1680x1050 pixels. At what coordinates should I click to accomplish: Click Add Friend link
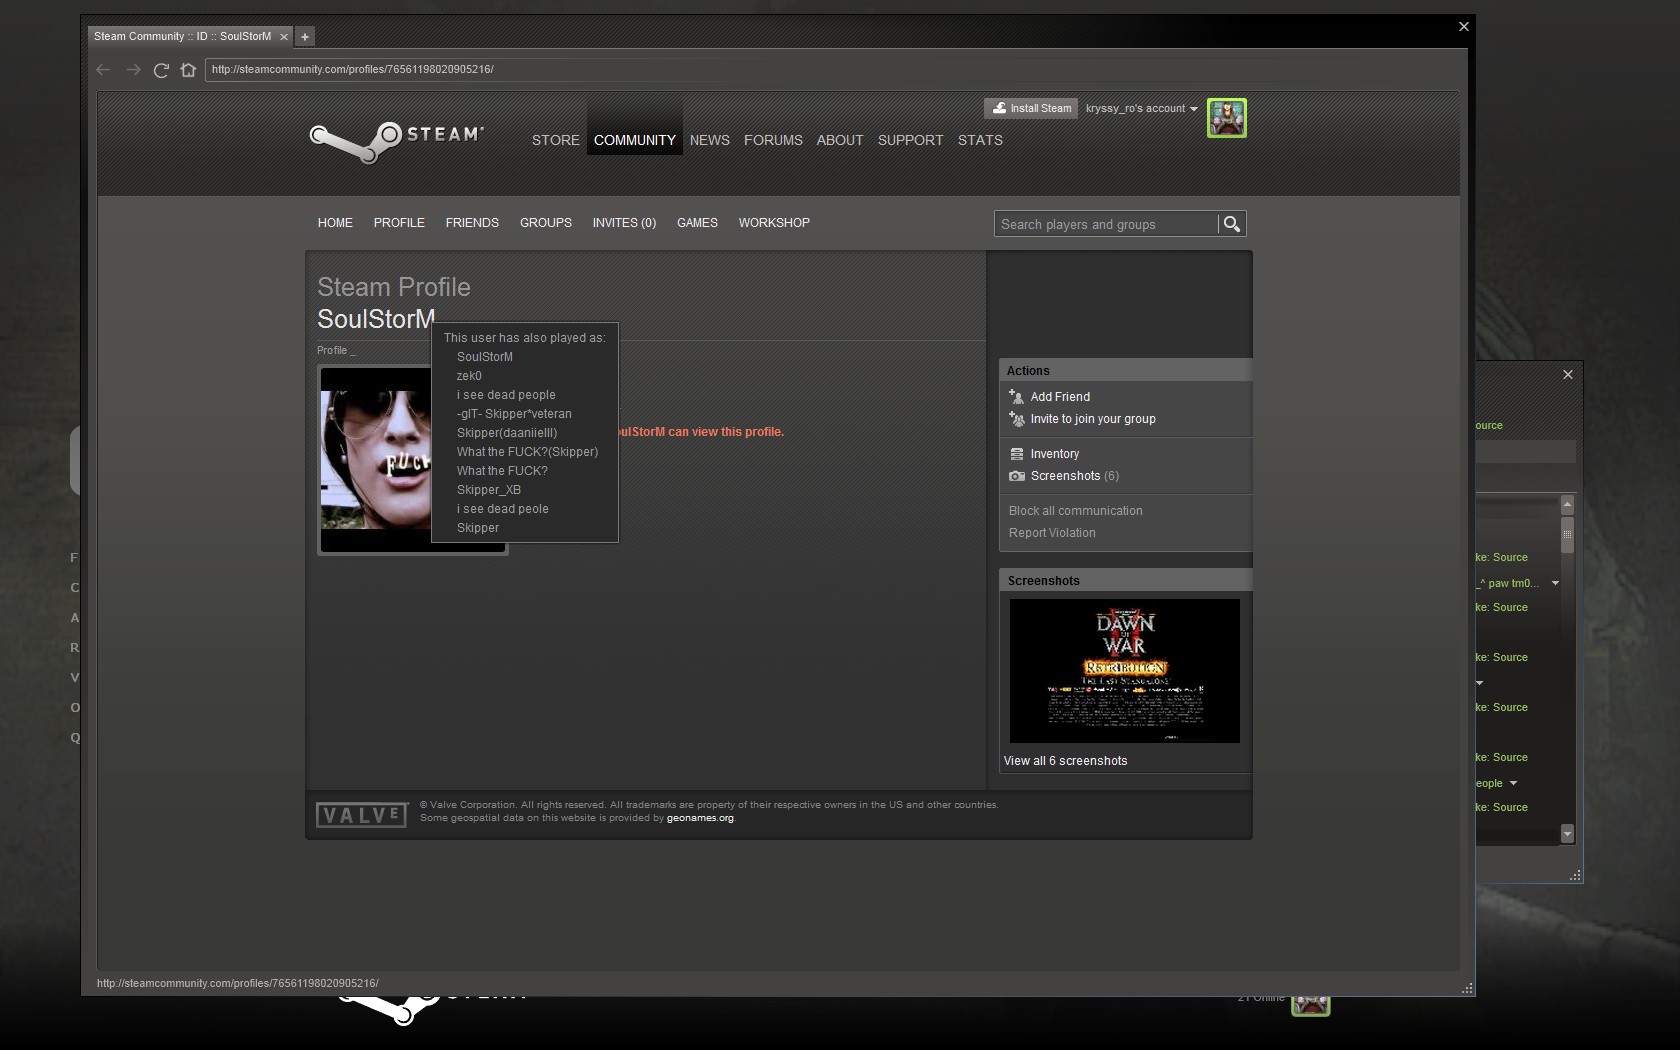(x=1060, y=397)
